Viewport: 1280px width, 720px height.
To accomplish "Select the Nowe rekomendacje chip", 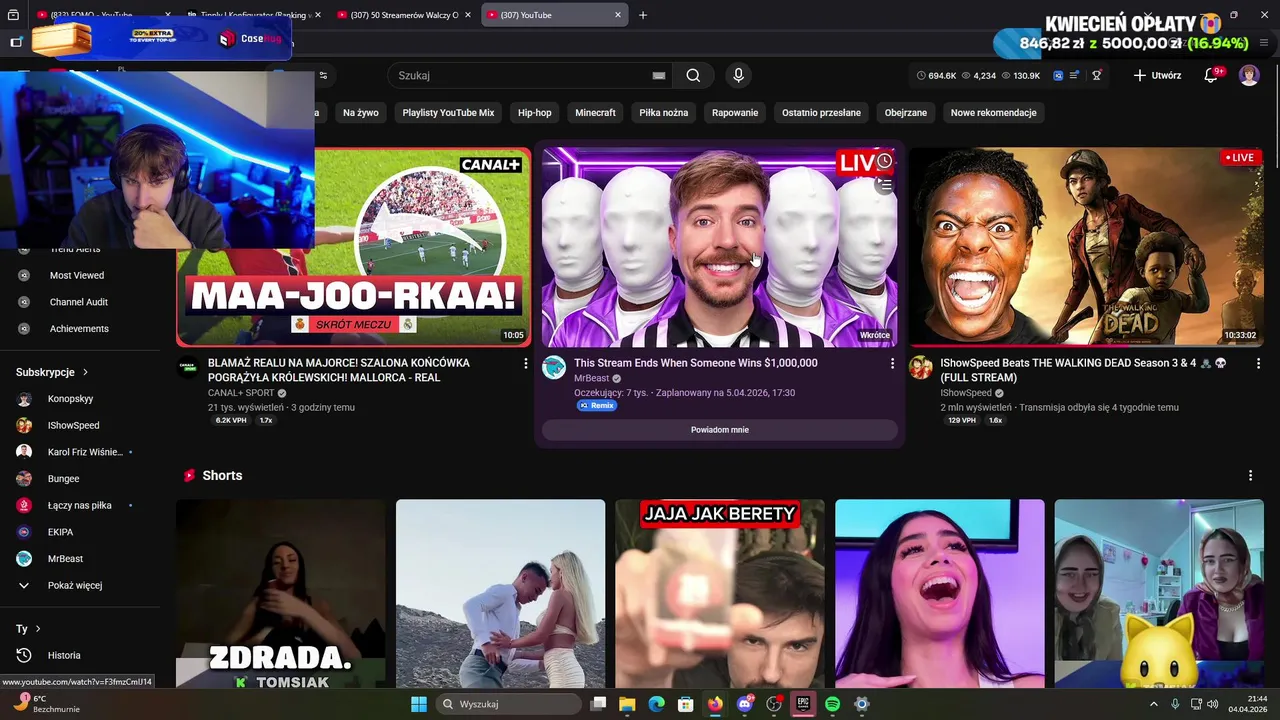I will click(993, 113).
